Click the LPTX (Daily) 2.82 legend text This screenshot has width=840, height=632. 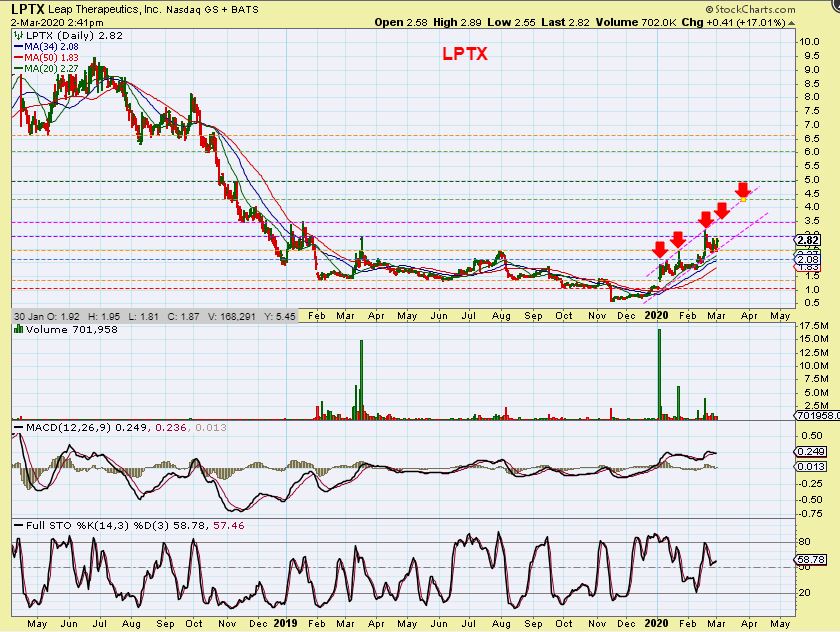74,35
